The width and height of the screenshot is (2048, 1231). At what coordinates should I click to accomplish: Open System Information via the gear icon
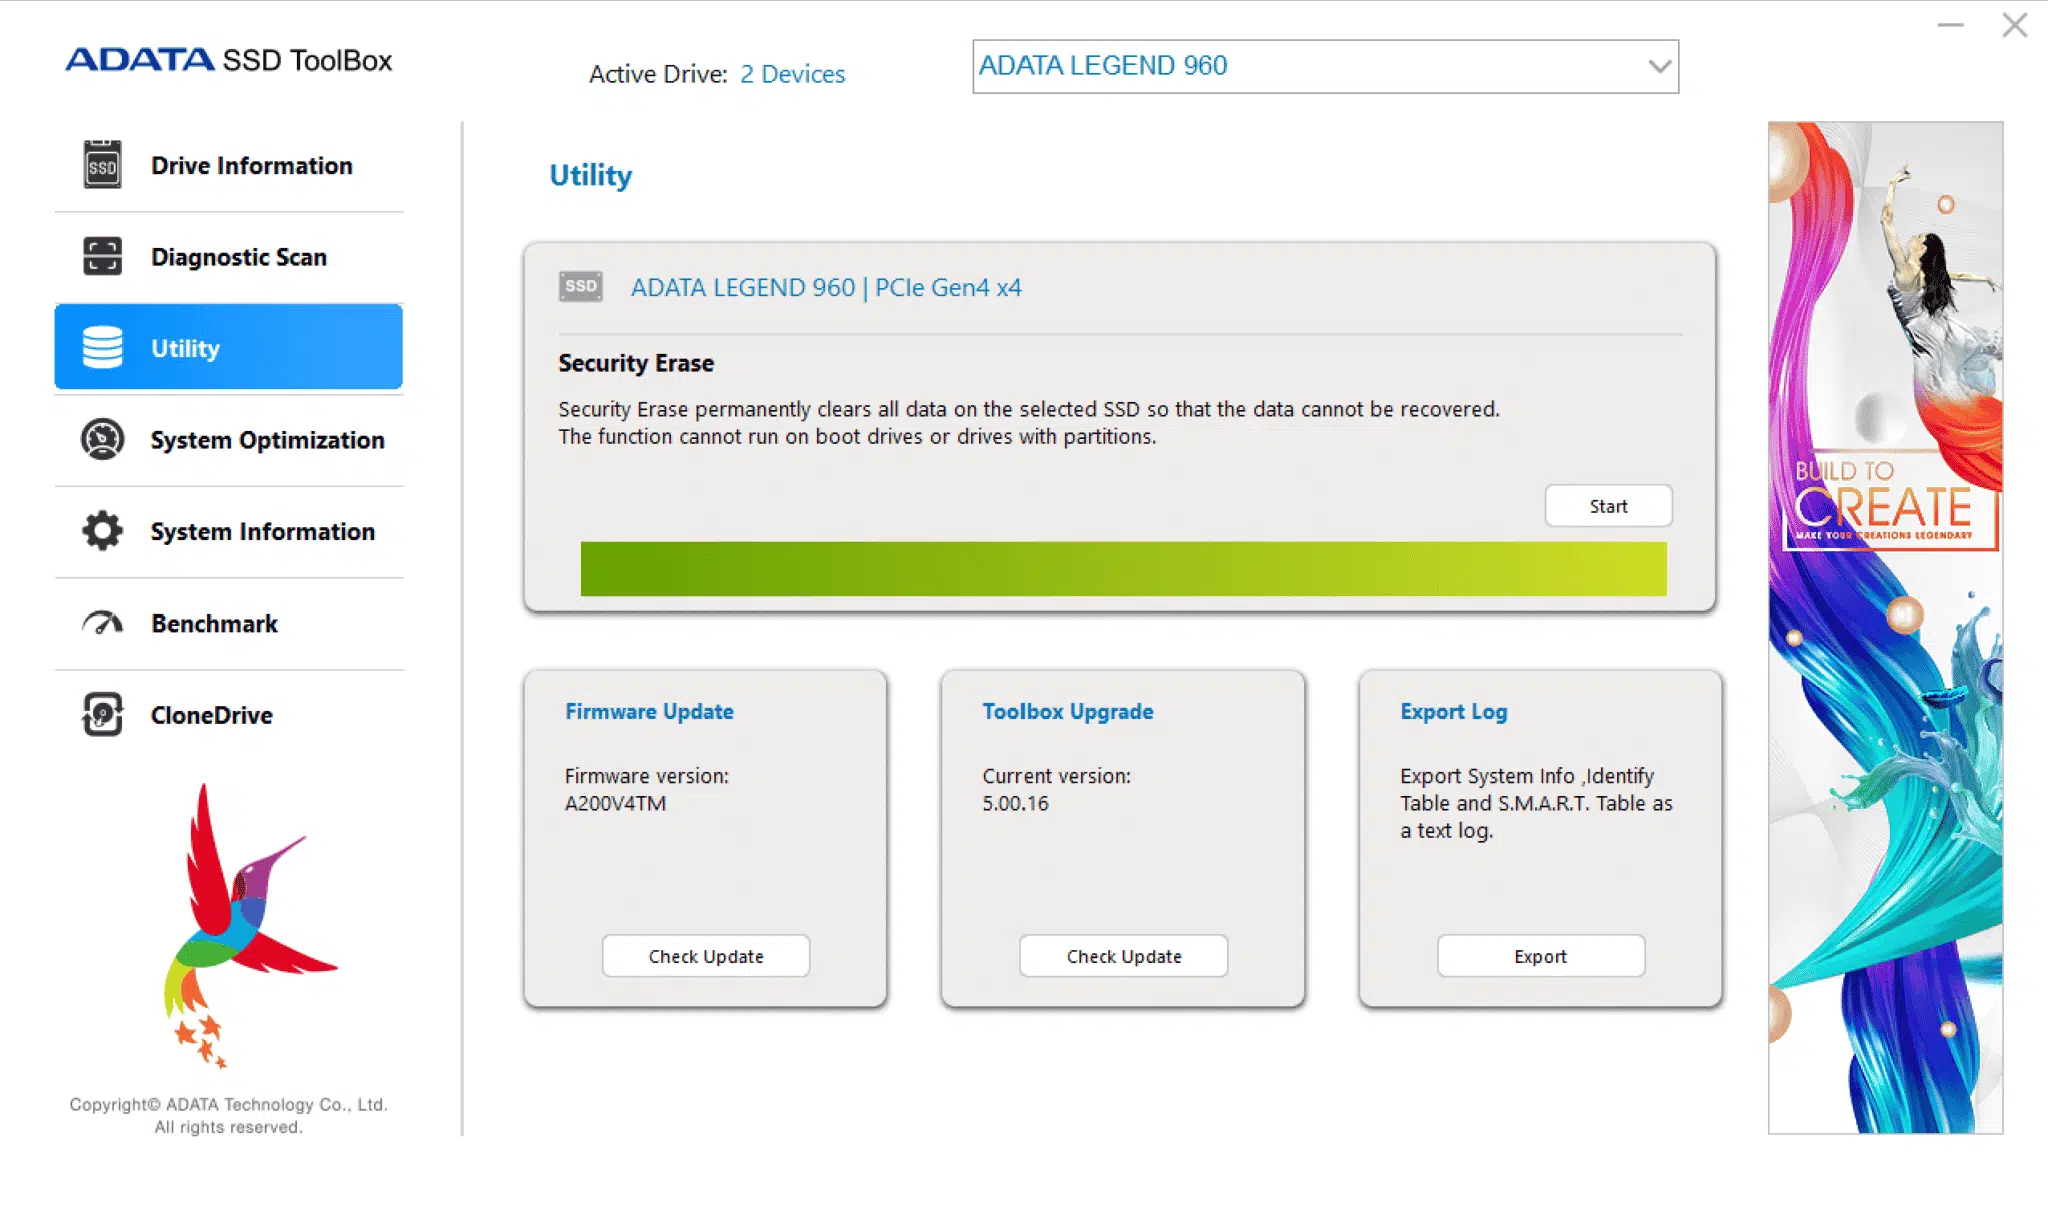pos(100,531)
